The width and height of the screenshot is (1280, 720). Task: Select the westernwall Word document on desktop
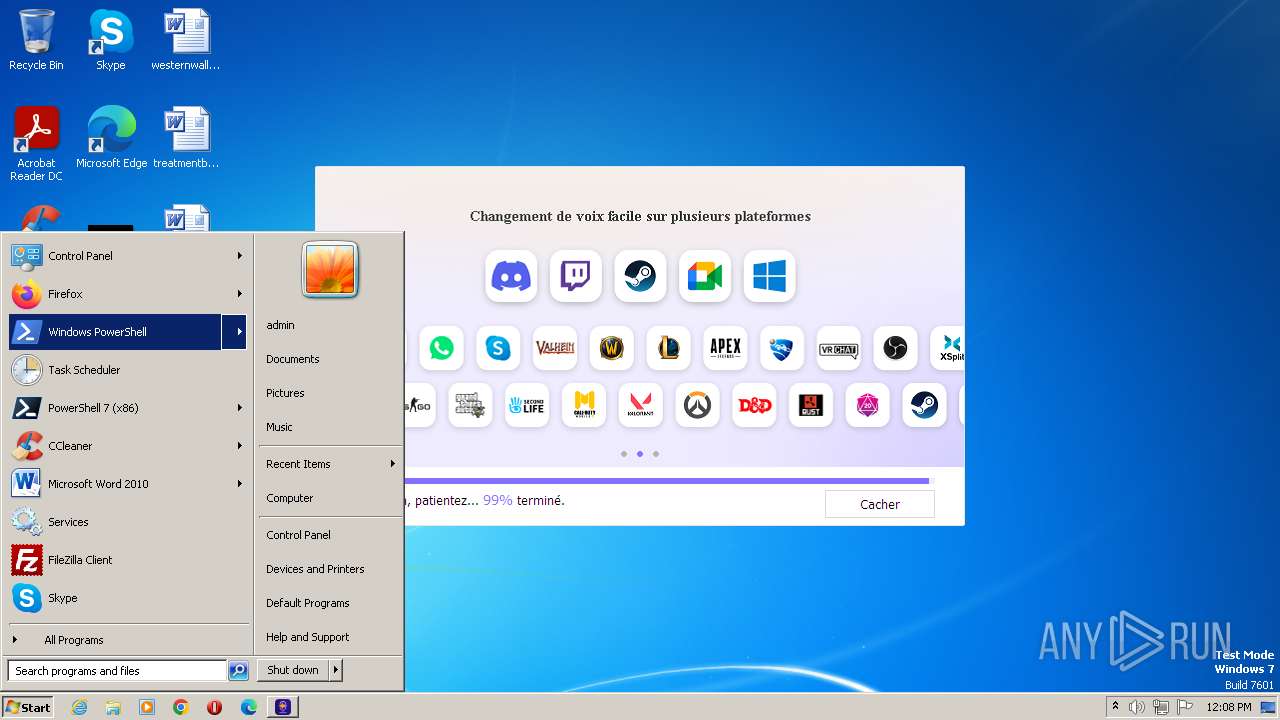click(x=186, y=40)
